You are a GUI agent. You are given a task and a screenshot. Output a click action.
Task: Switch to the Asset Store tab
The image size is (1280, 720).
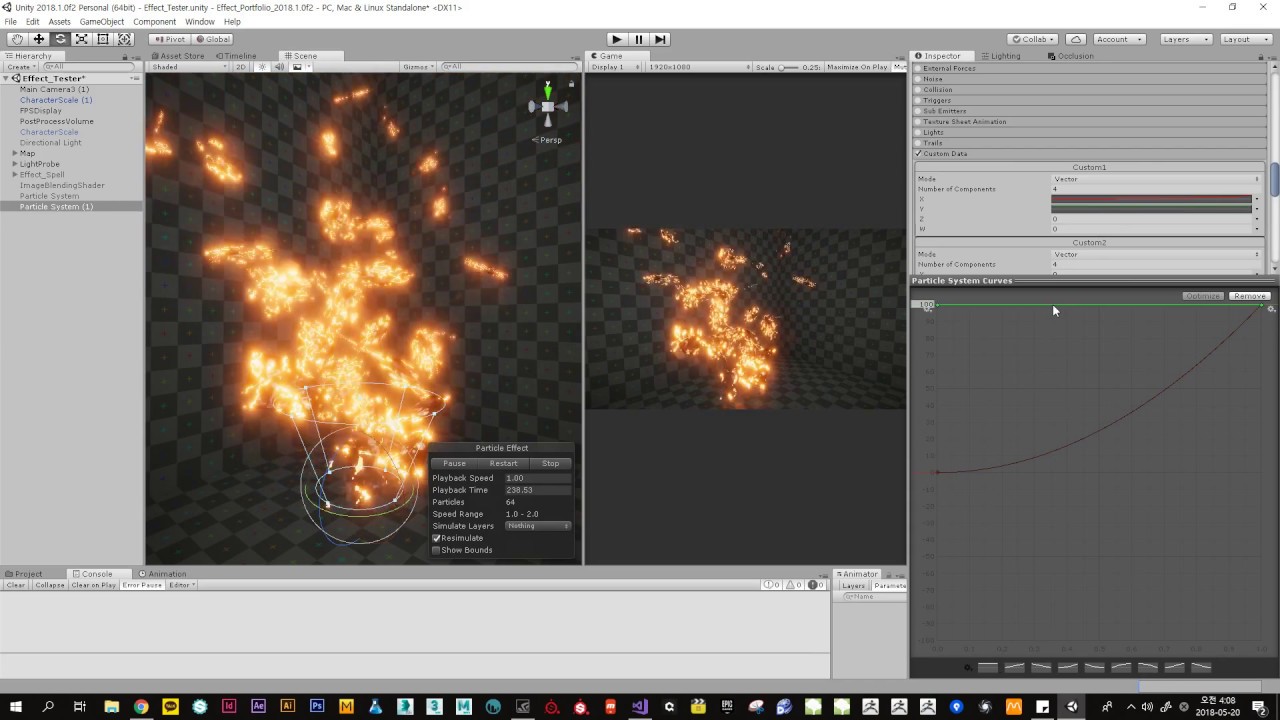(178, 56)
